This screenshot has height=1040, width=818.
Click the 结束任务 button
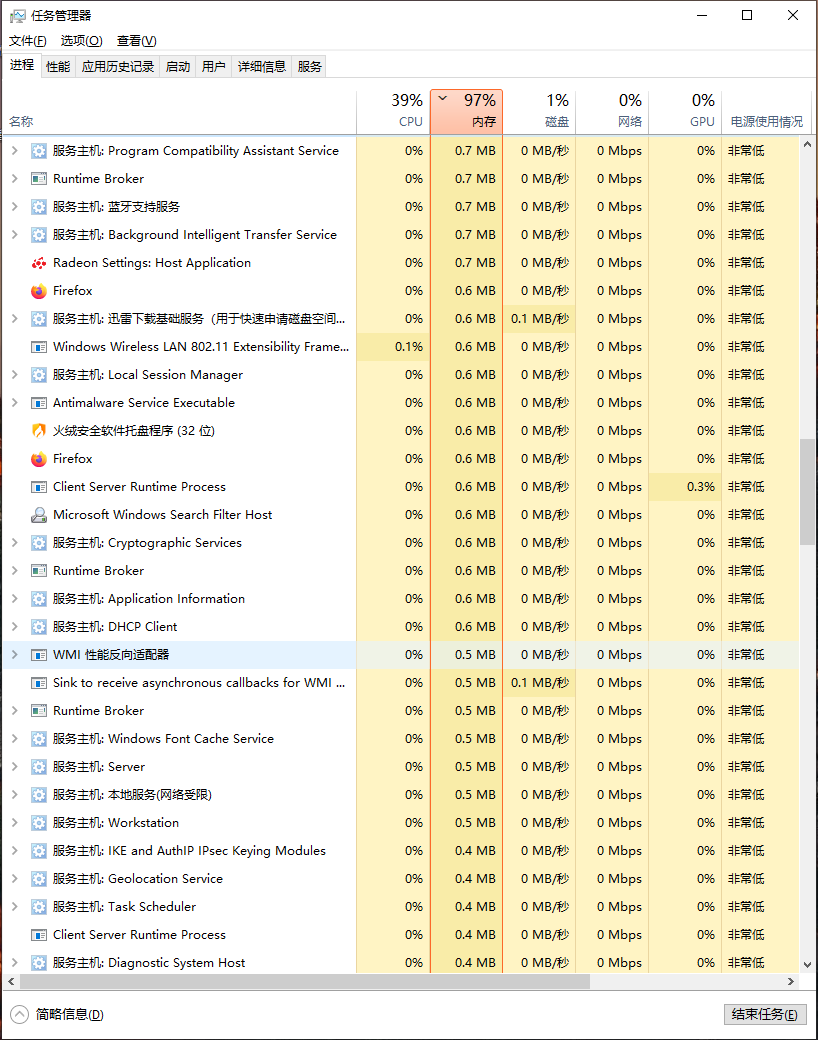pos(764,1014)
